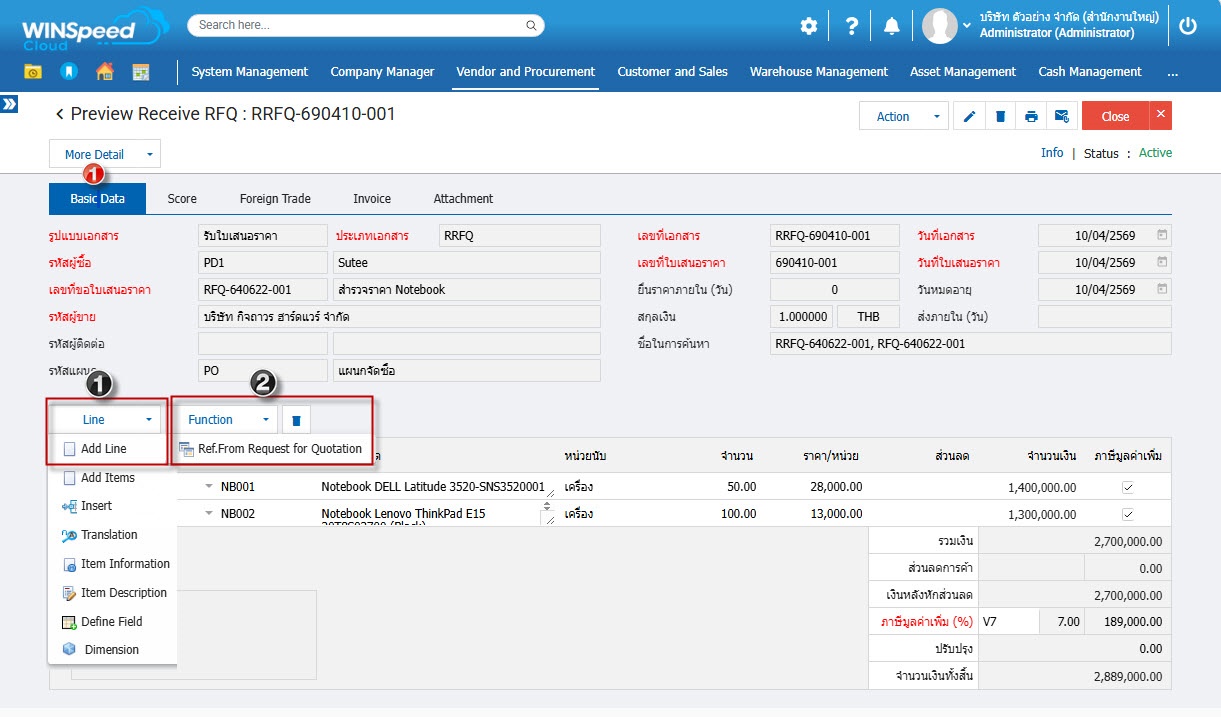
Task: Expand the left sidebar double-arrow panel
Action: tap(9, 104)
